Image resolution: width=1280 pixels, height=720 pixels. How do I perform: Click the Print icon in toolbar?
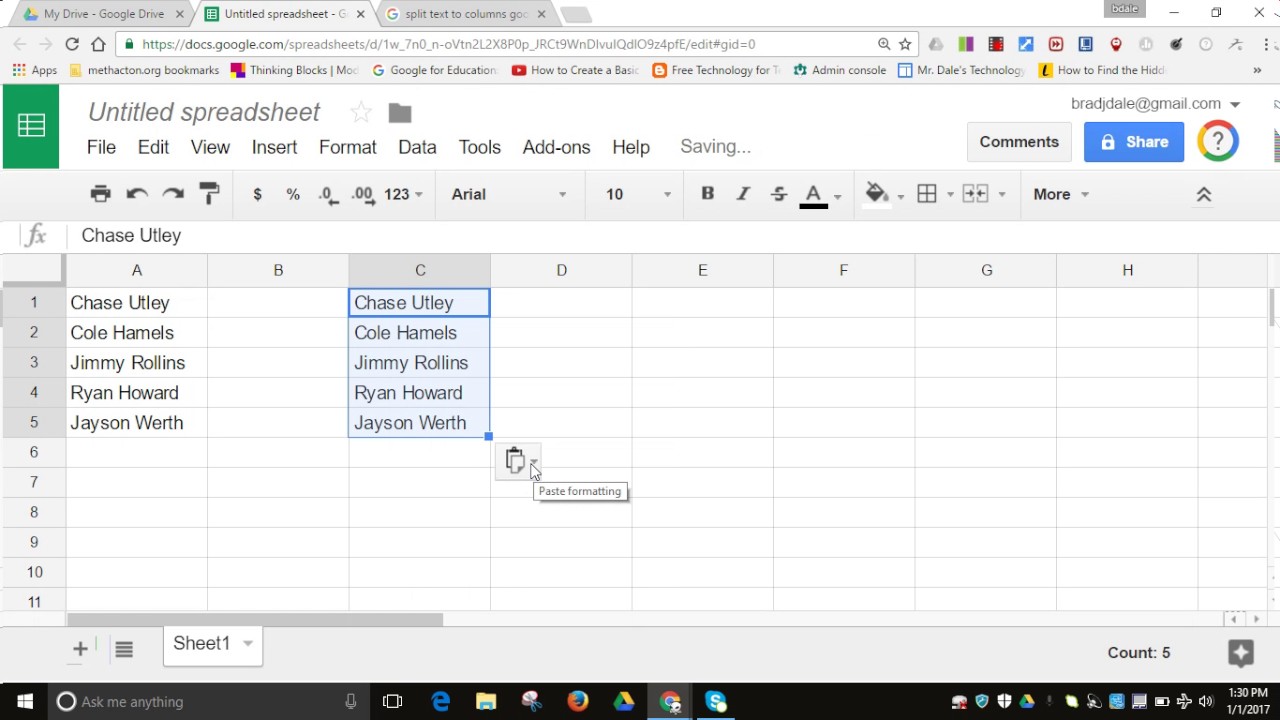point(100,194)
